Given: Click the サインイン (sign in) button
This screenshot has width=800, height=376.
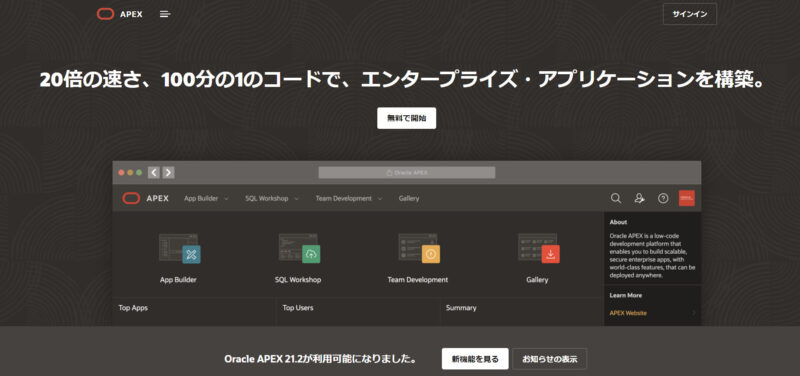Looking at the screenshot, I should click(x=690, y=14).
